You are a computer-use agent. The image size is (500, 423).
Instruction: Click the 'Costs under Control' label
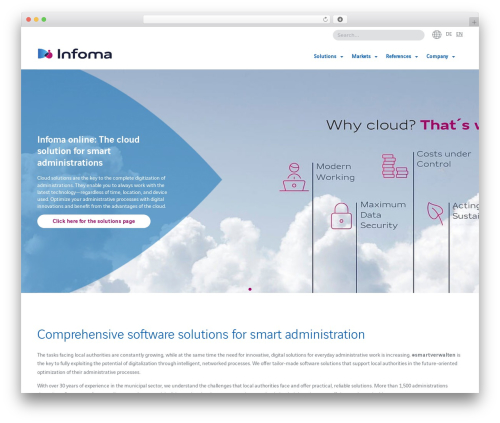[444, 159]
